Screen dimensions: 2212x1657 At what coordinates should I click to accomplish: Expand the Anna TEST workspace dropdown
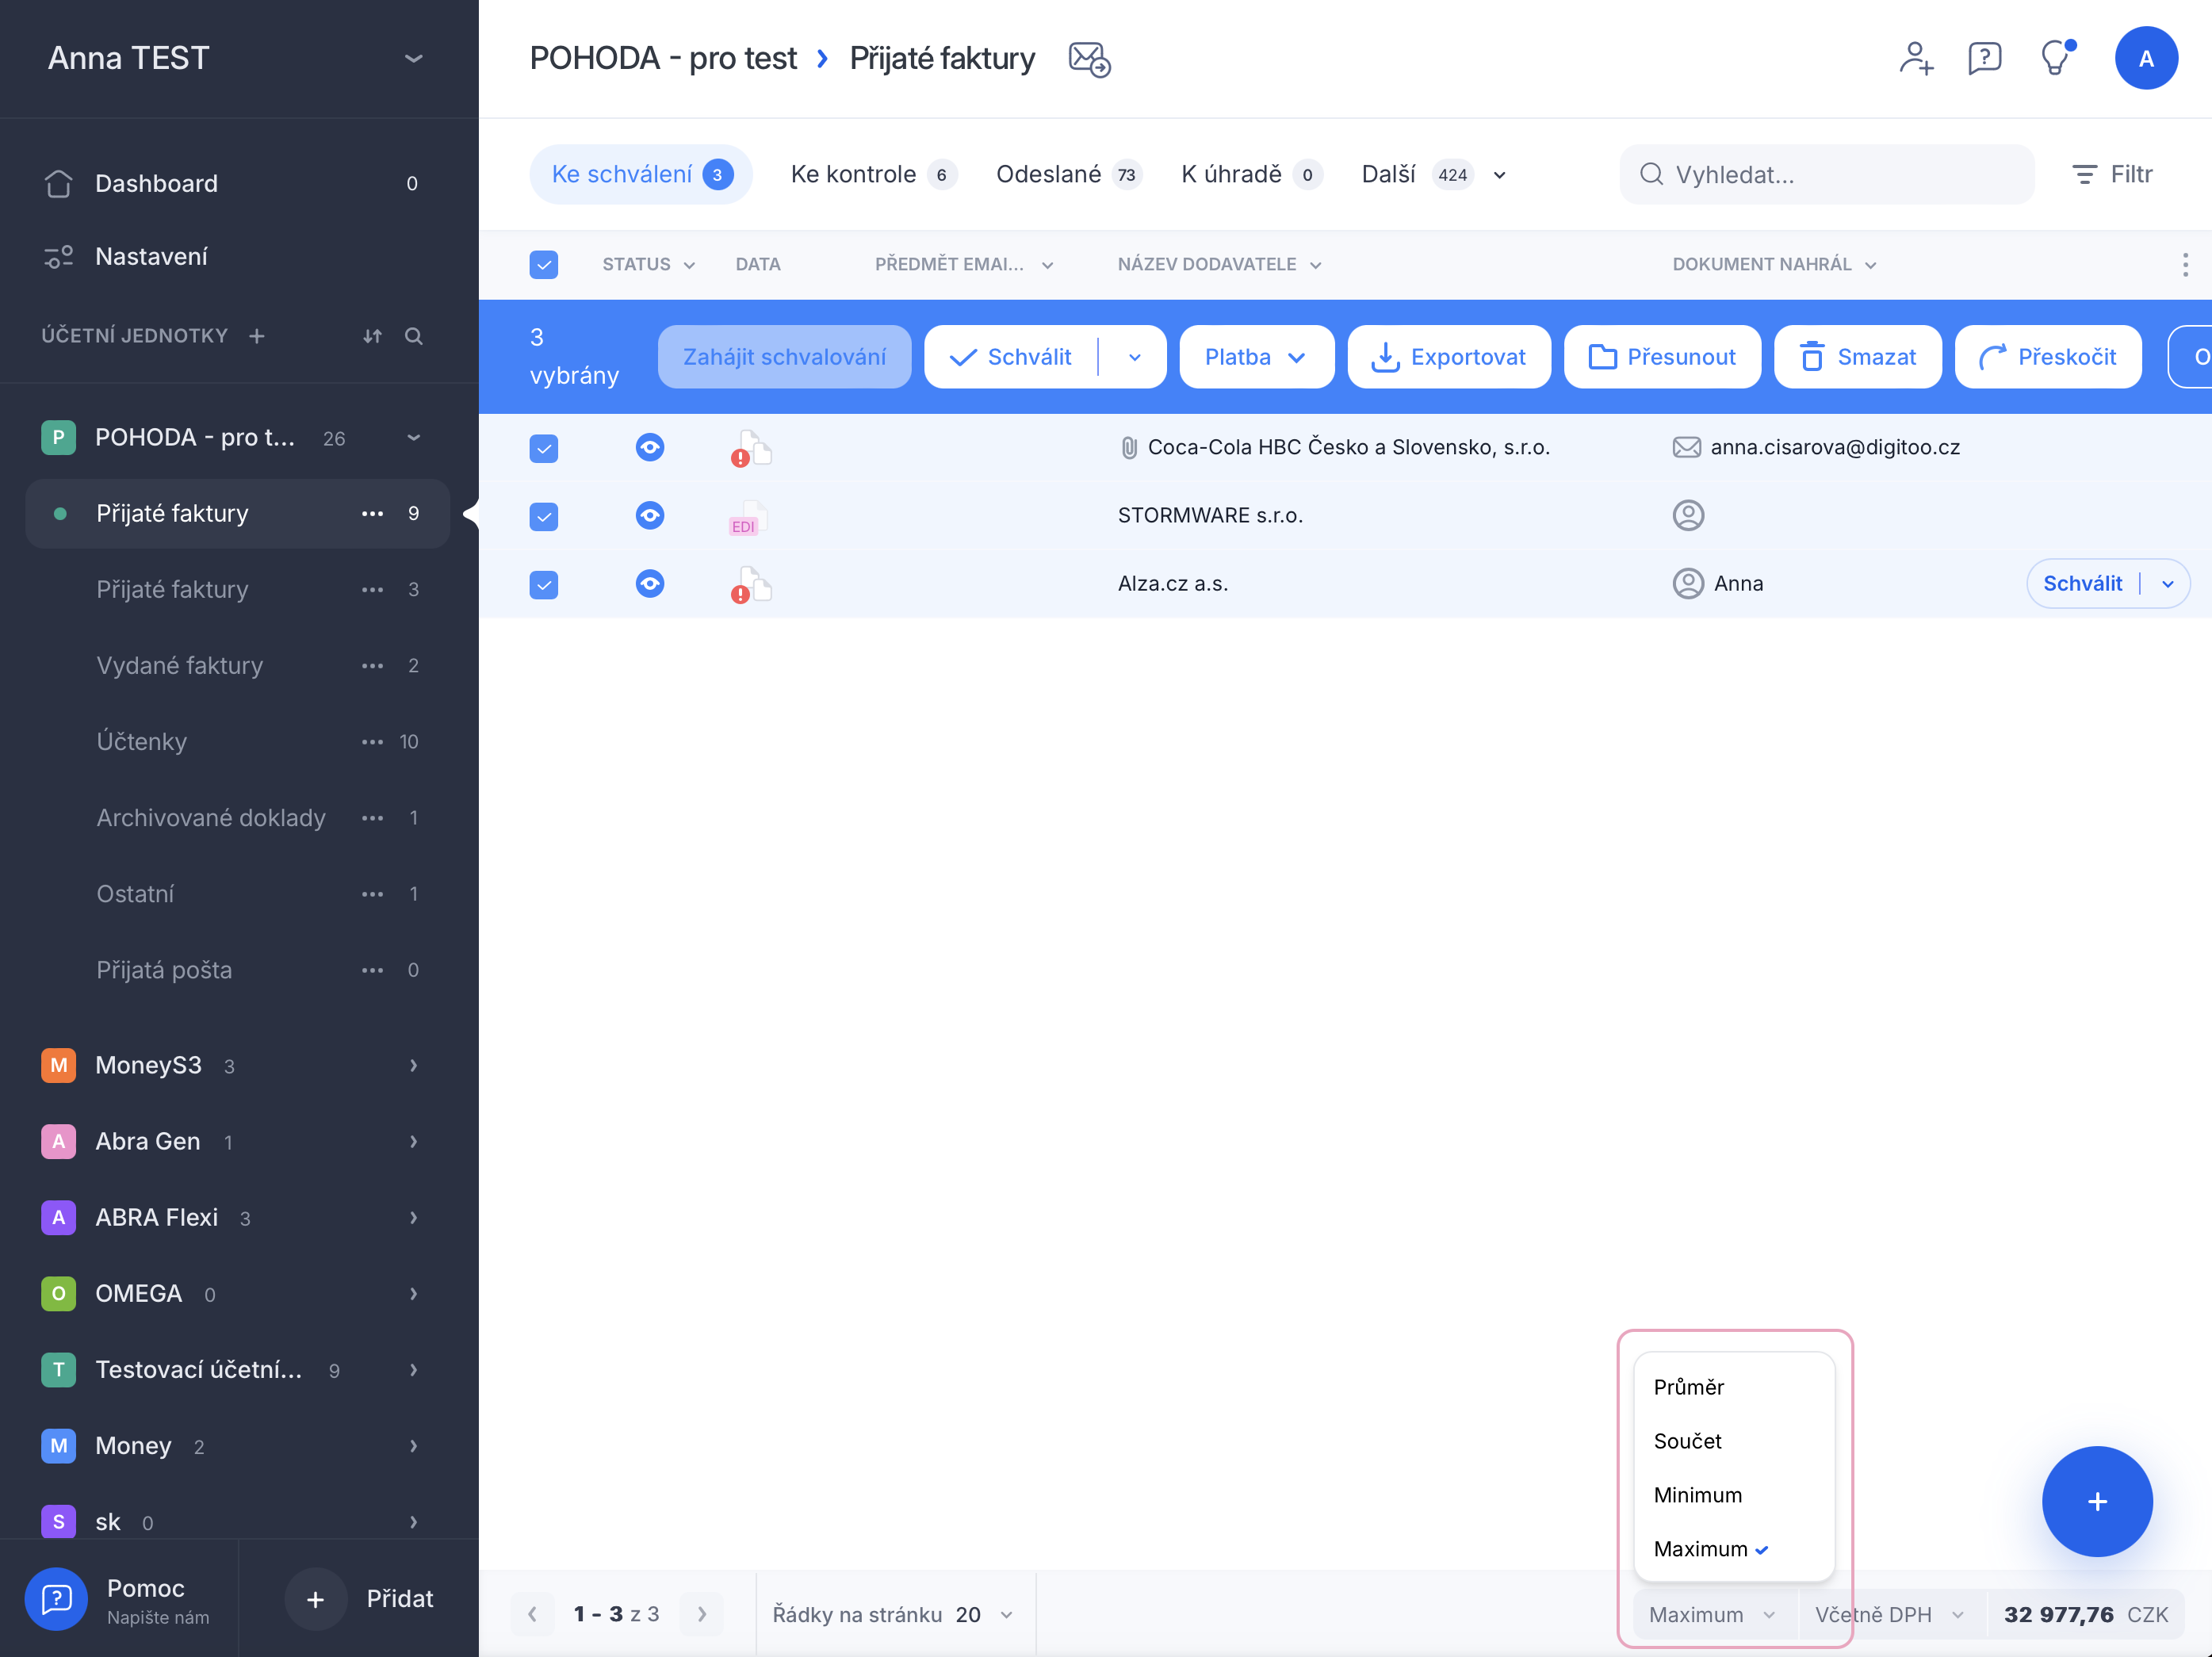[x=413, y=58]
